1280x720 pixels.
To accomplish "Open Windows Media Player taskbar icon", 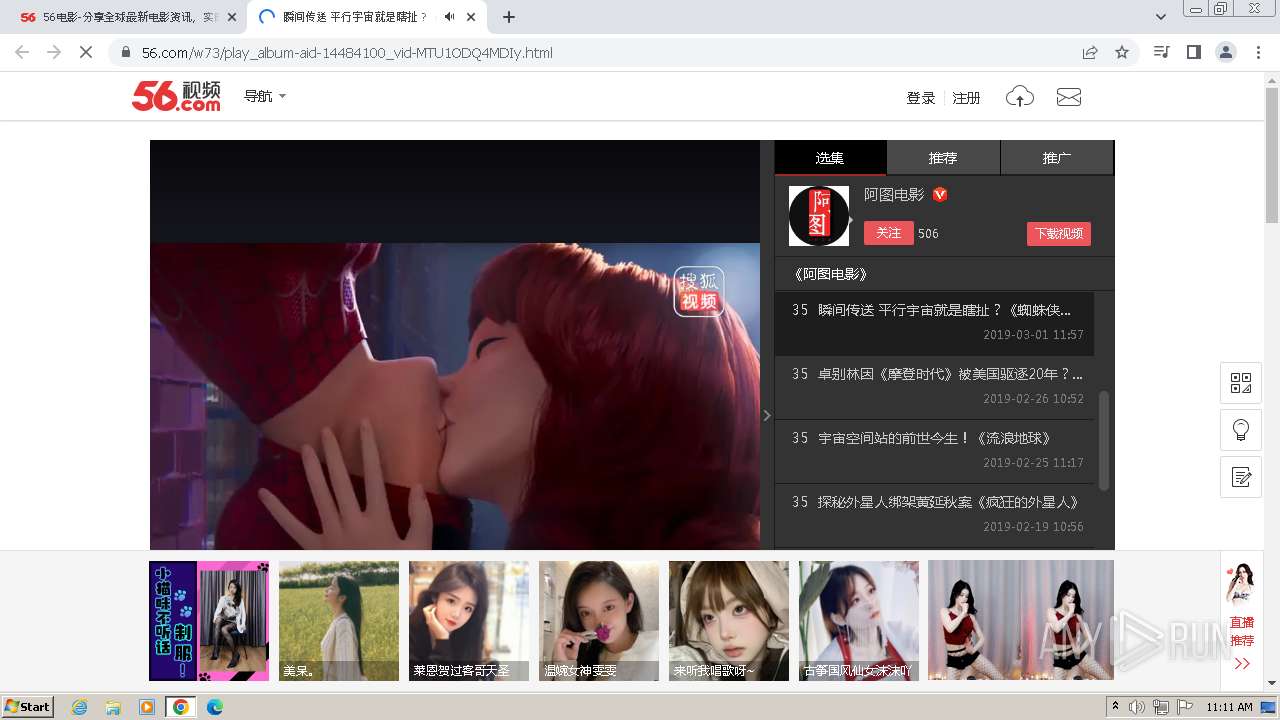I will click(x=147, y=707).
